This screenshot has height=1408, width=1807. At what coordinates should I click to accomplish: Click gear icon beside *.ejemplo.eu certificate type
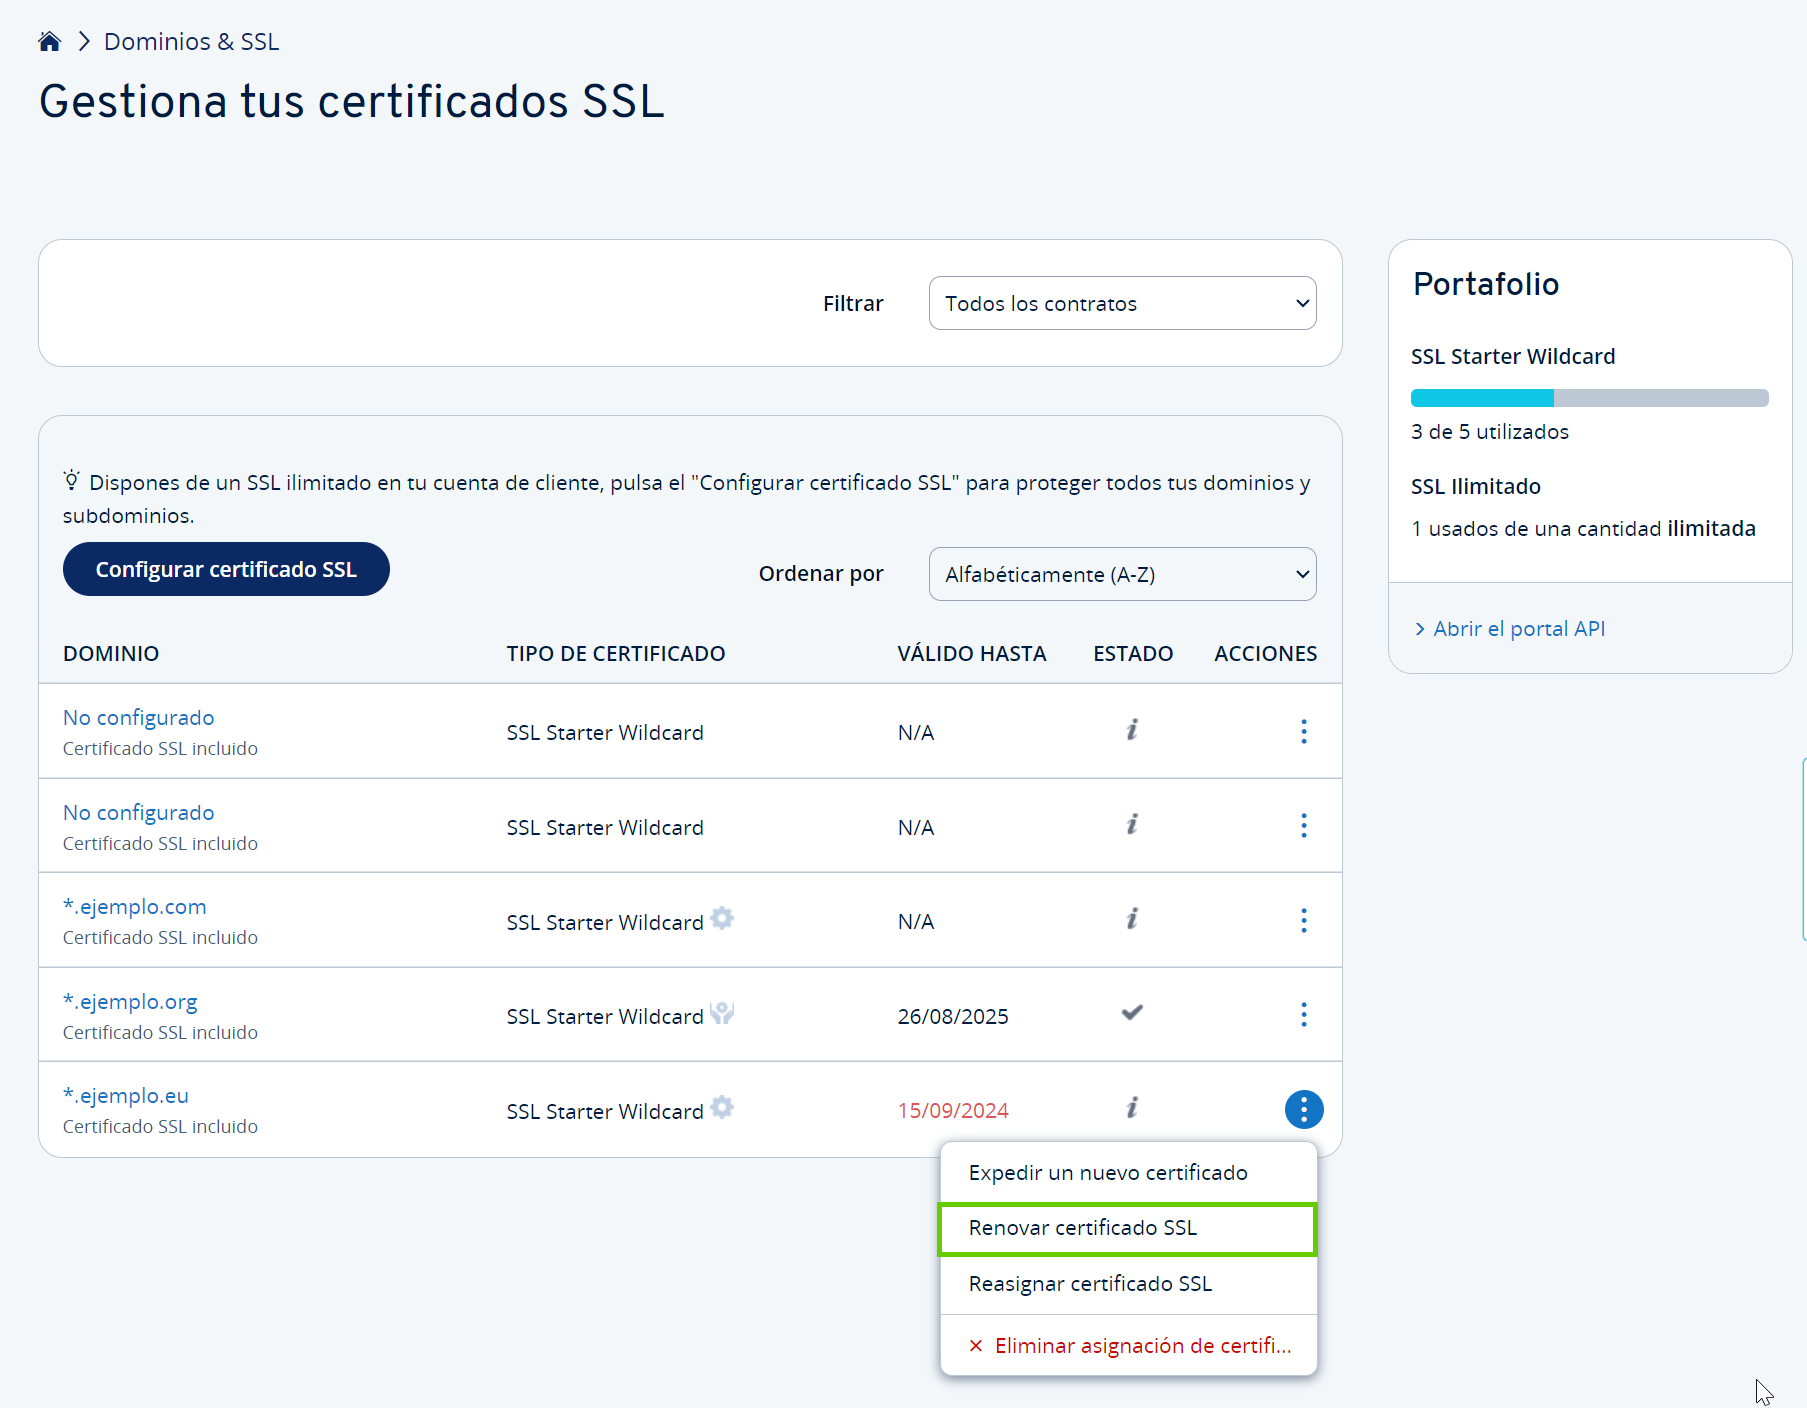click(x=722, y=1107)
